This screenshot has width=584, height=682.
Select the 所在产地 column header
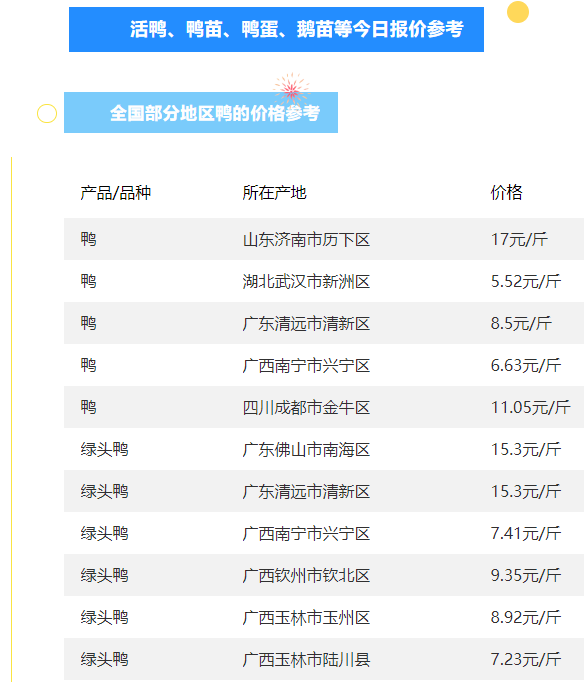coord(274,193)
